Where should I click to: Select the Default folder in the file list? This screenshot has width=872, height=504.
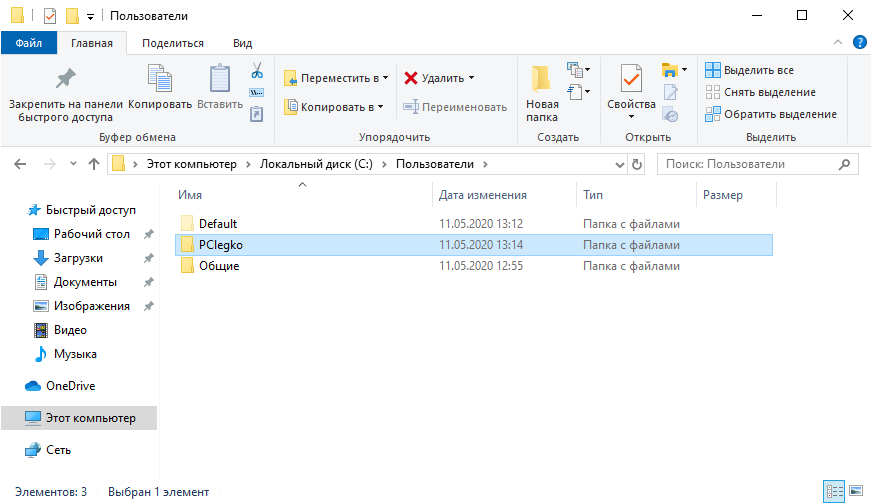(217, 223)
